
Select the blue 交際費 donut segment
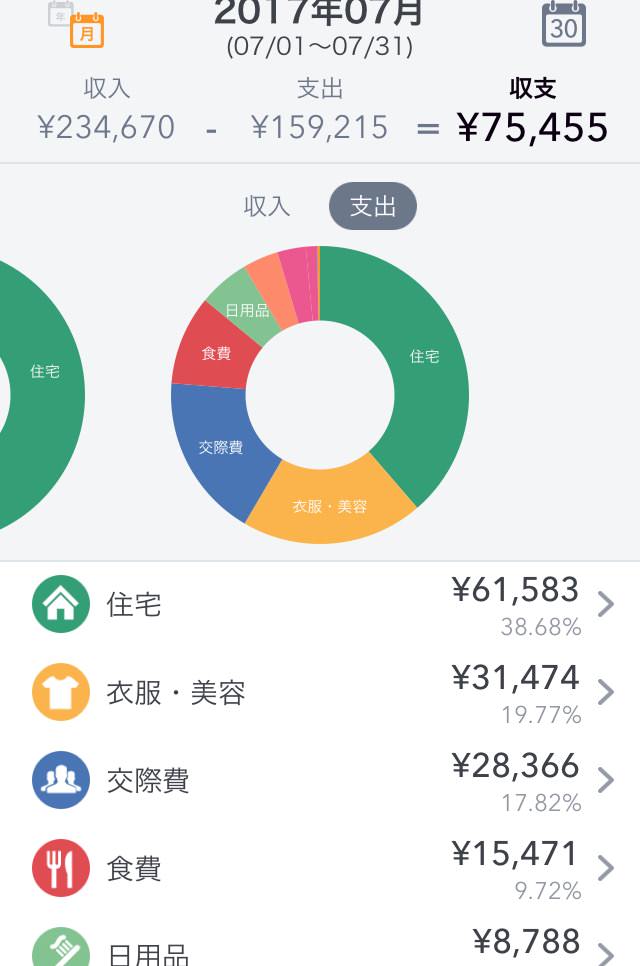click(219, 447)
